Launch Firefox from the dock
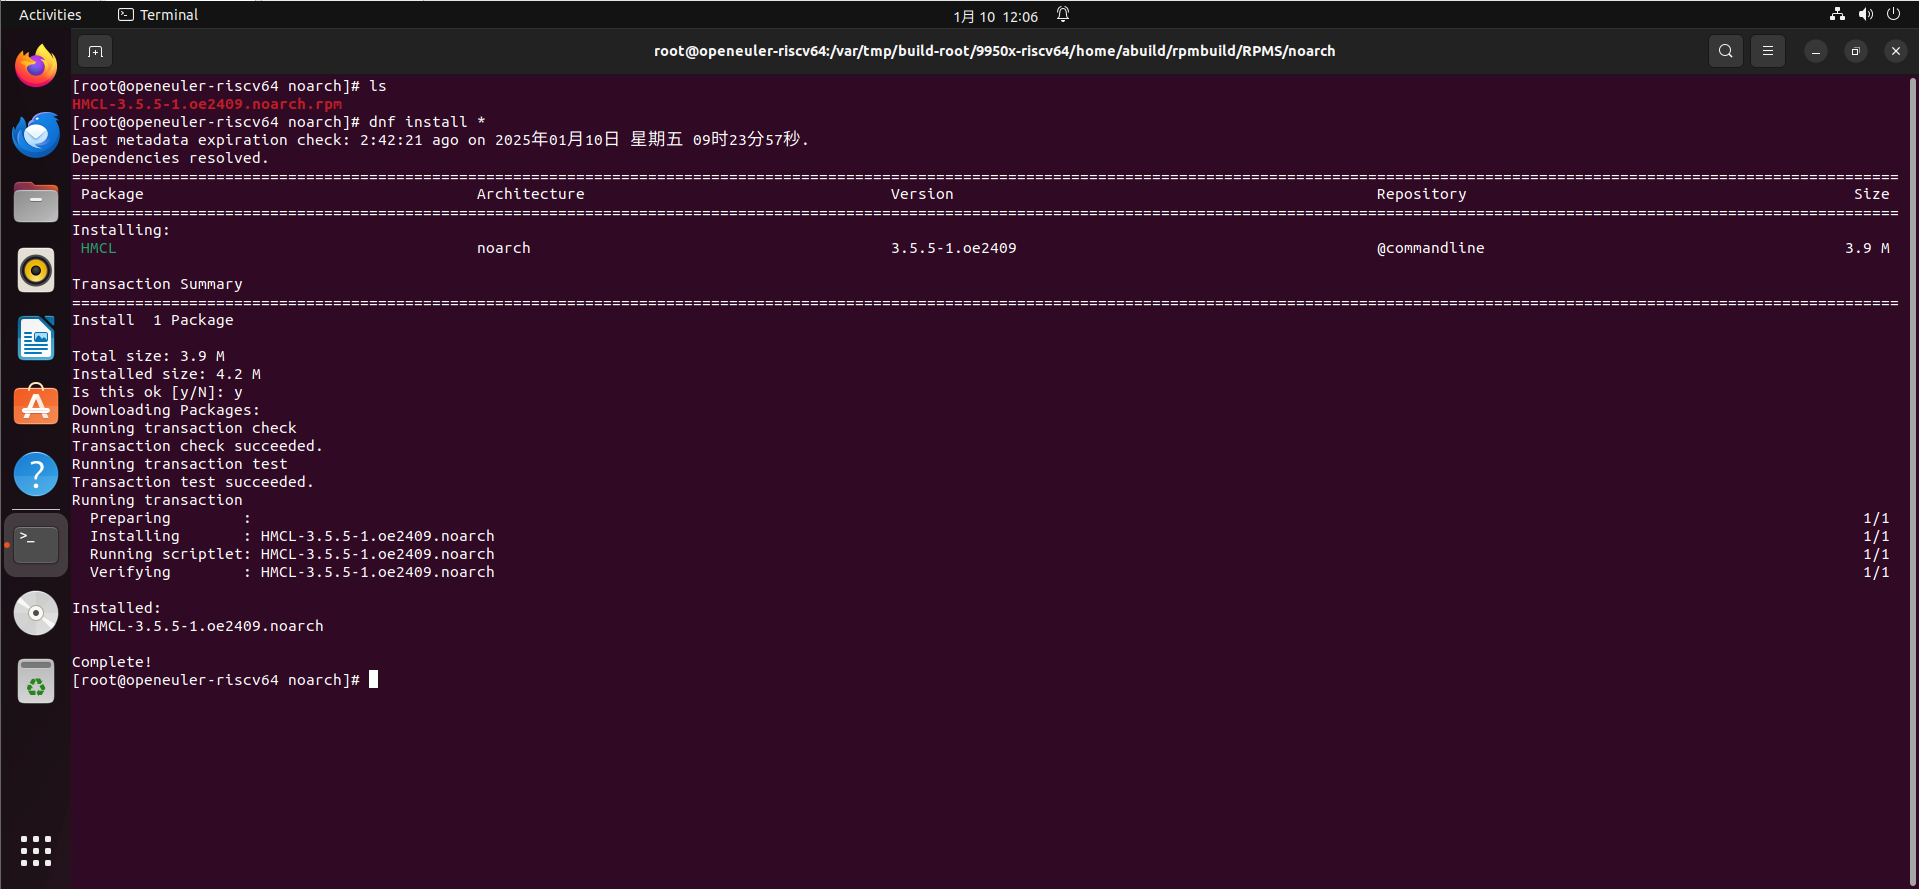Image resolution: width=1919 pixels, height=889 pixels. 36,66
